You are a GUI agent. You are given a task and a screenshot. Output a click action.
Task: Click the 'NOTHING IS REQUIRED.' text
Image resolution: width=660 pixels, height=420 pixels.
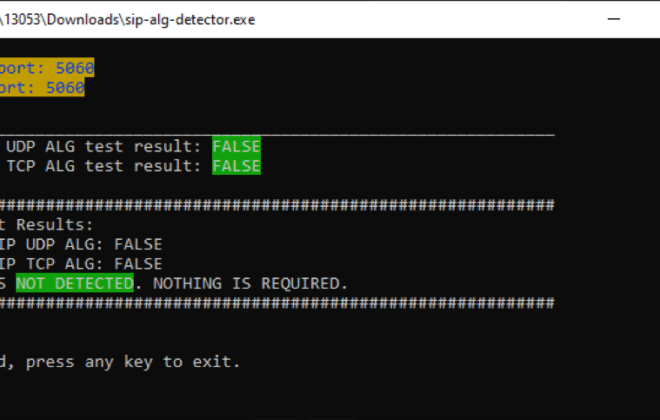(250, 283)
